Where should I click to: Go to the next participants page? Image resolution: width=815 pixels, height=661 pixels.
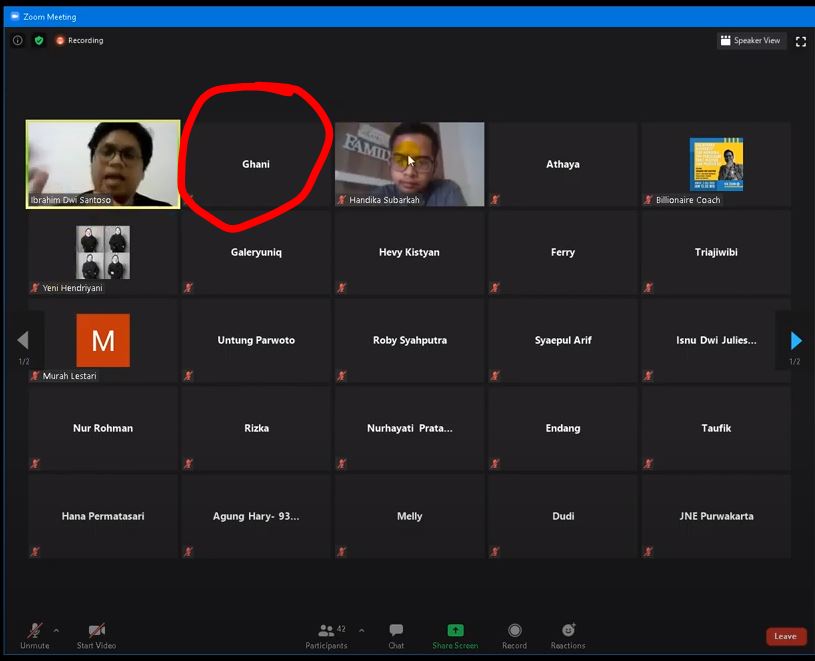(795, 340)
